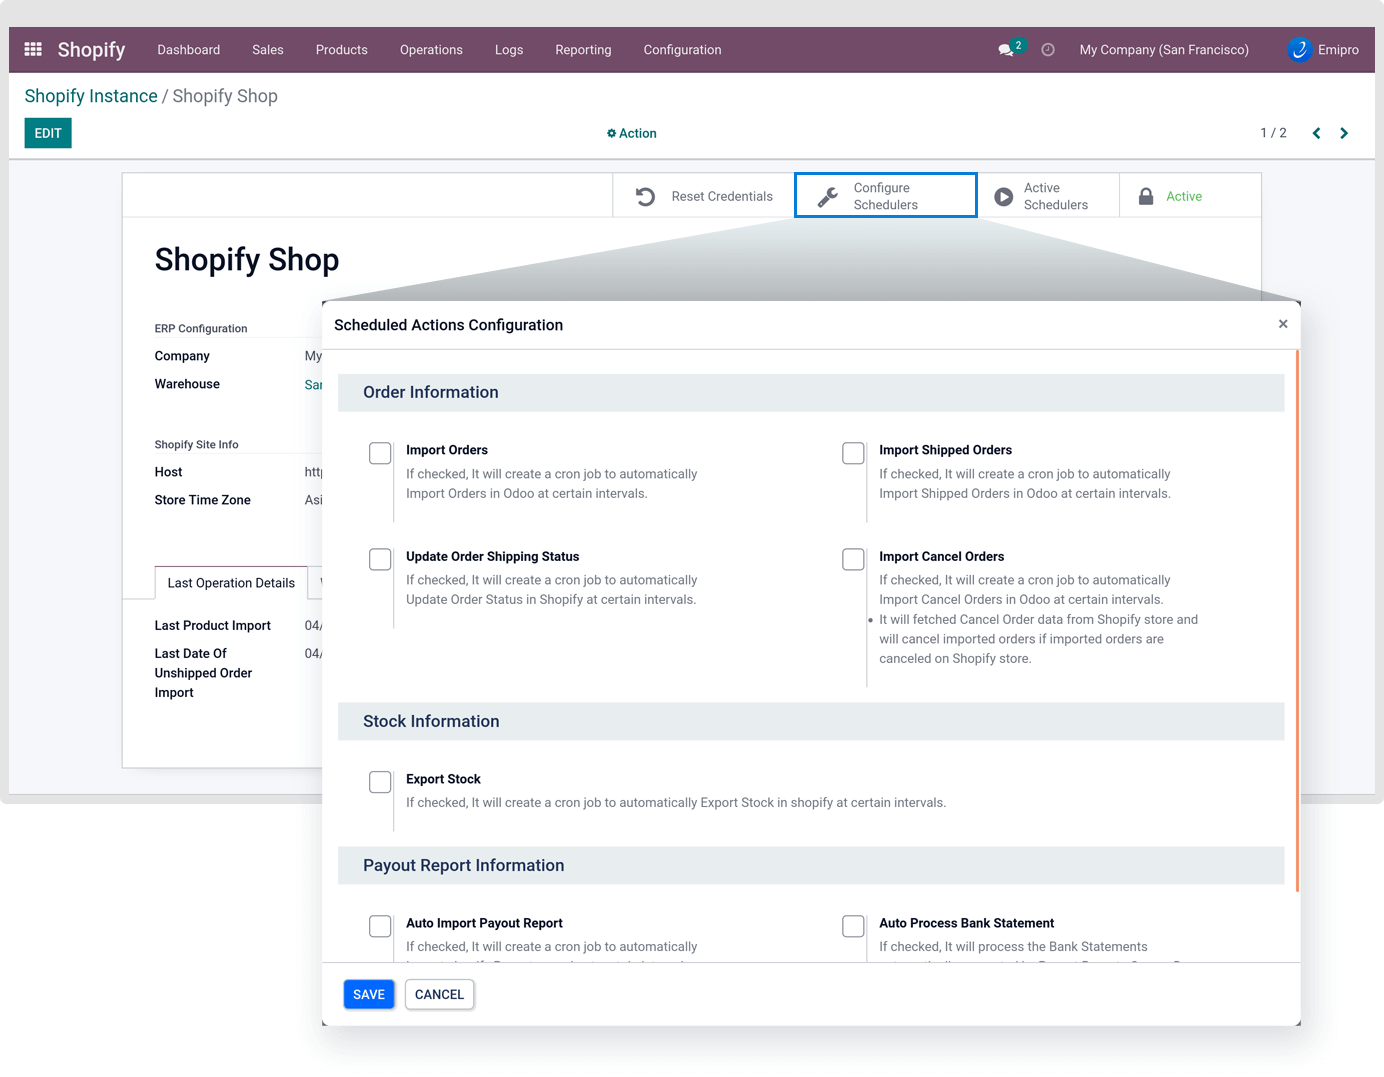Click the Last Product Import label

click(212, 626)
